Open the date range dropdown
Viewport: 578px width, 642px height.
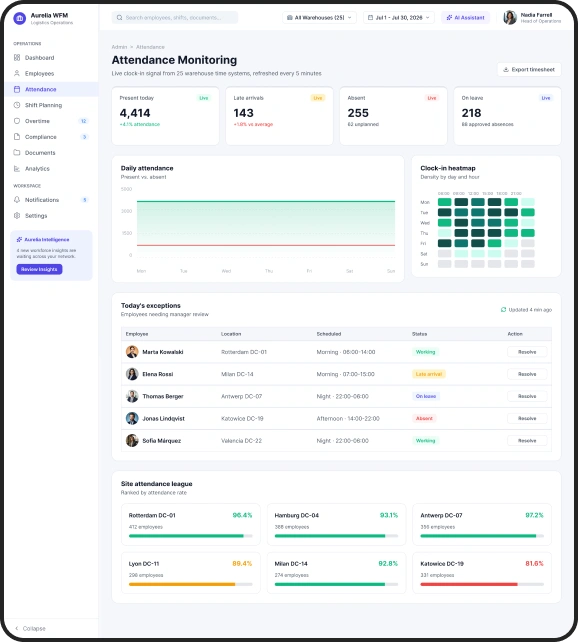click(399, 18)
